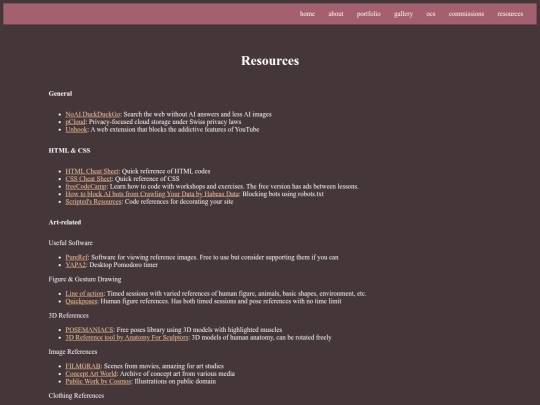Click text 'Code references for decorating your site'

pos(179,201)
